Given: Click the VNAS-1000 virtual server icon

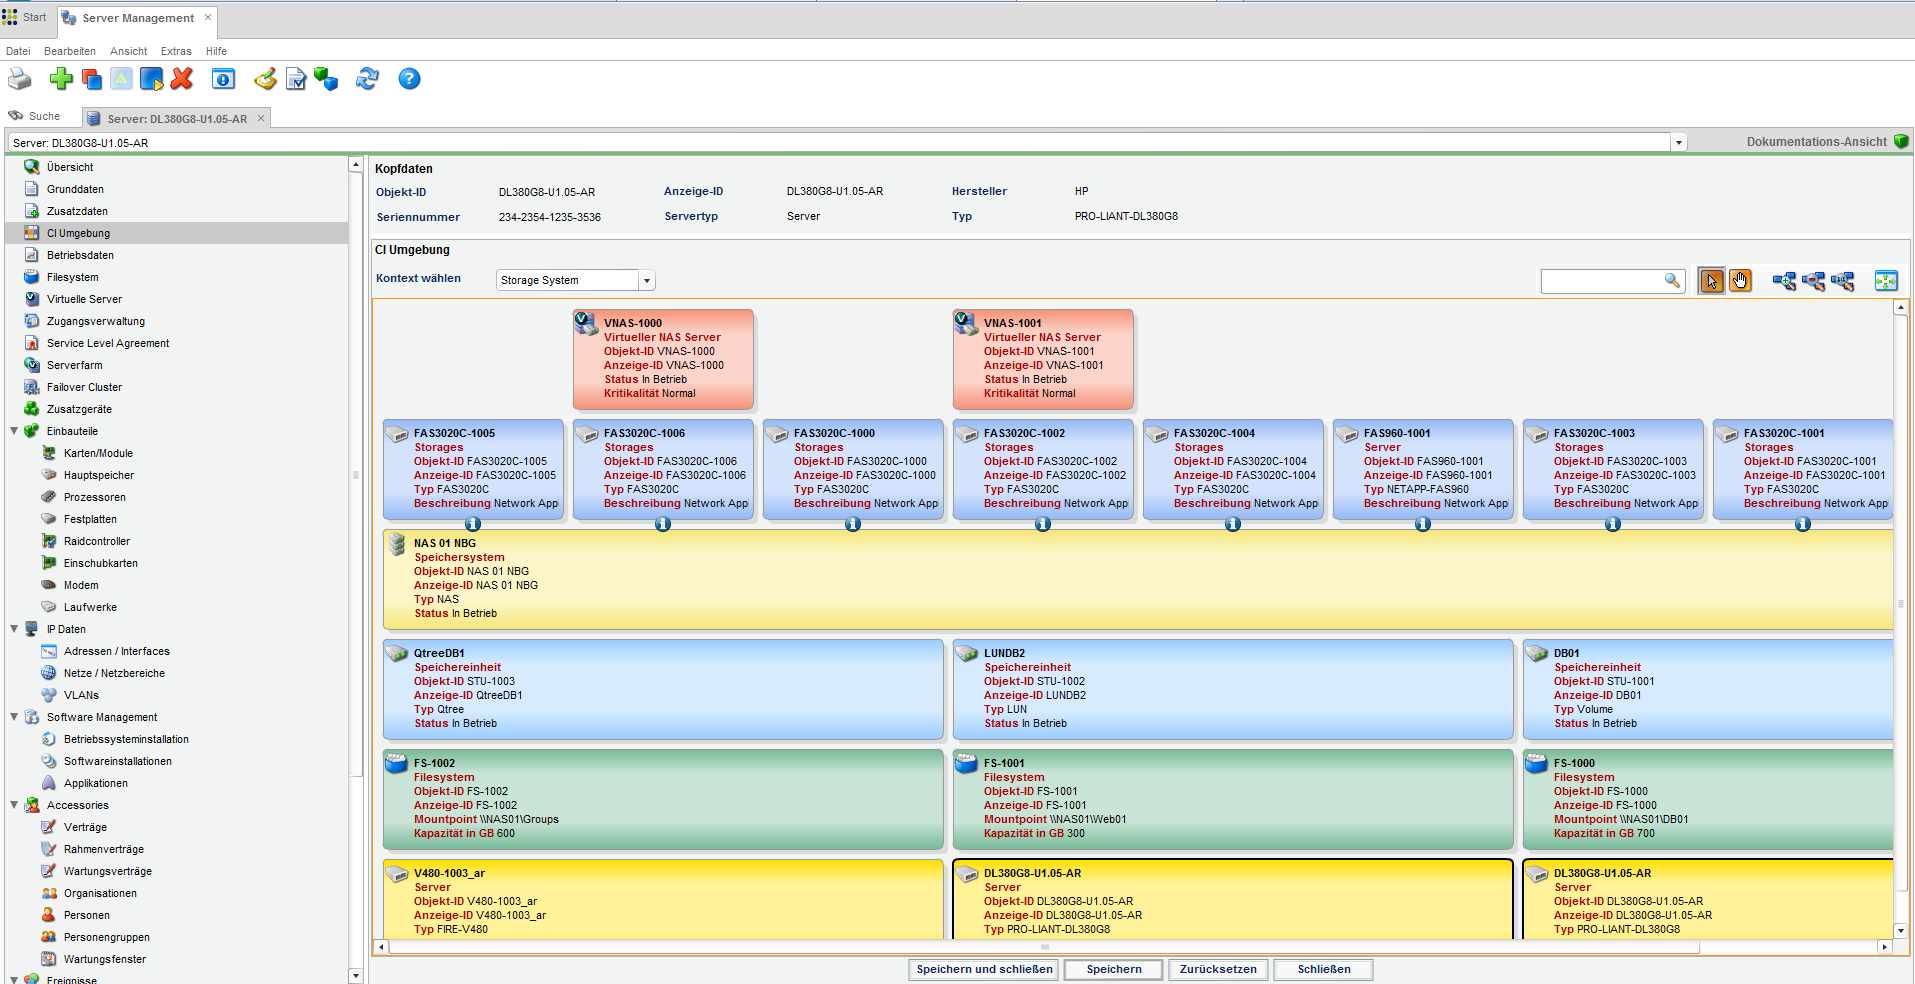Looking at the screenshot, I should click(587, 323).
